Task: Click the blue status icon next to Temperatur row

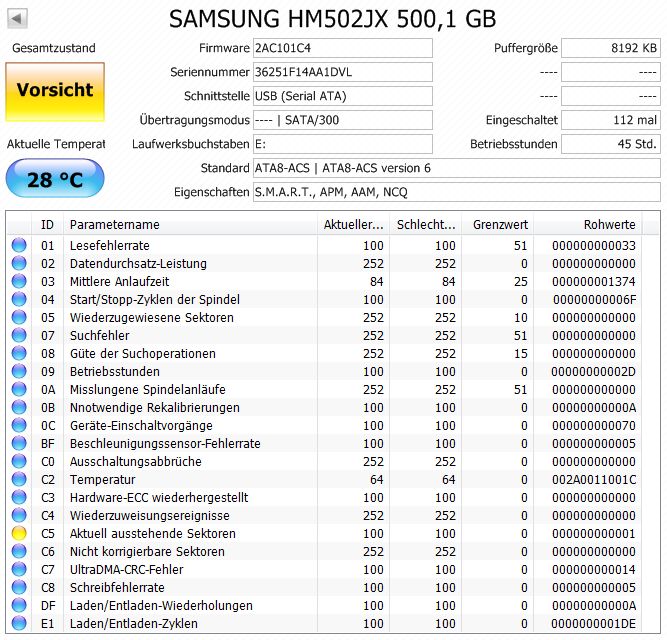Action: (19, 479)
